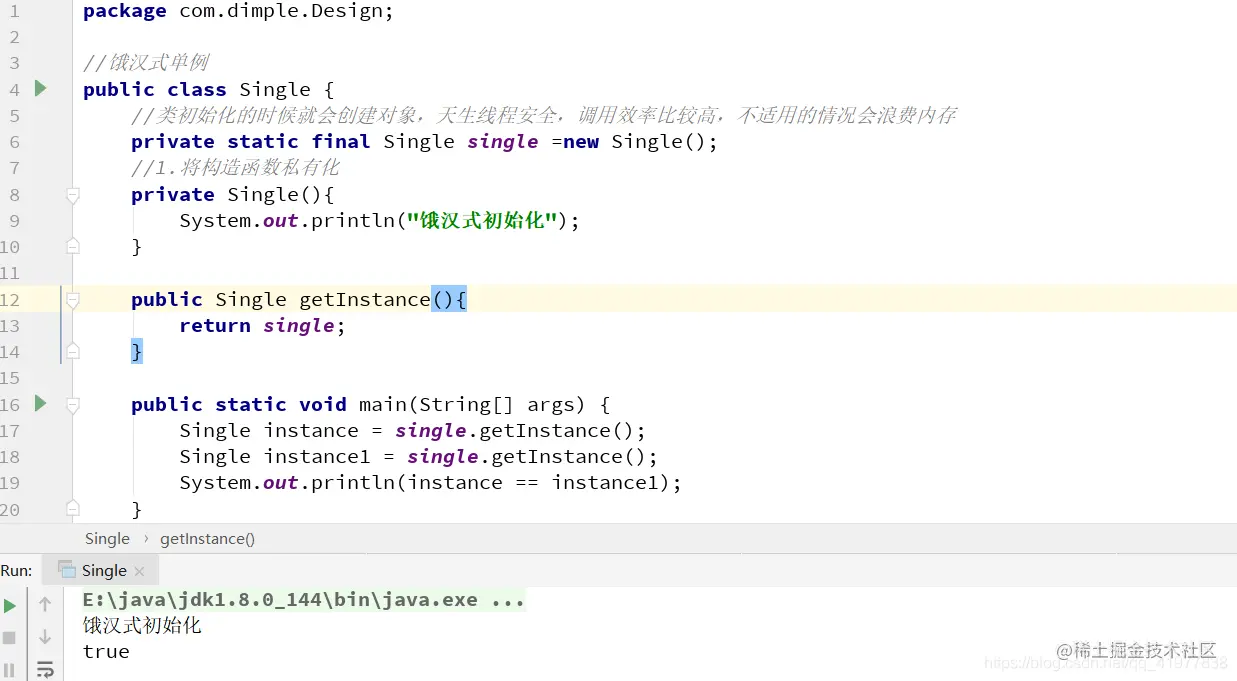Click the Single breadcrumb
The width and height of the screenshot is (1237, 681).
[107, 538]
